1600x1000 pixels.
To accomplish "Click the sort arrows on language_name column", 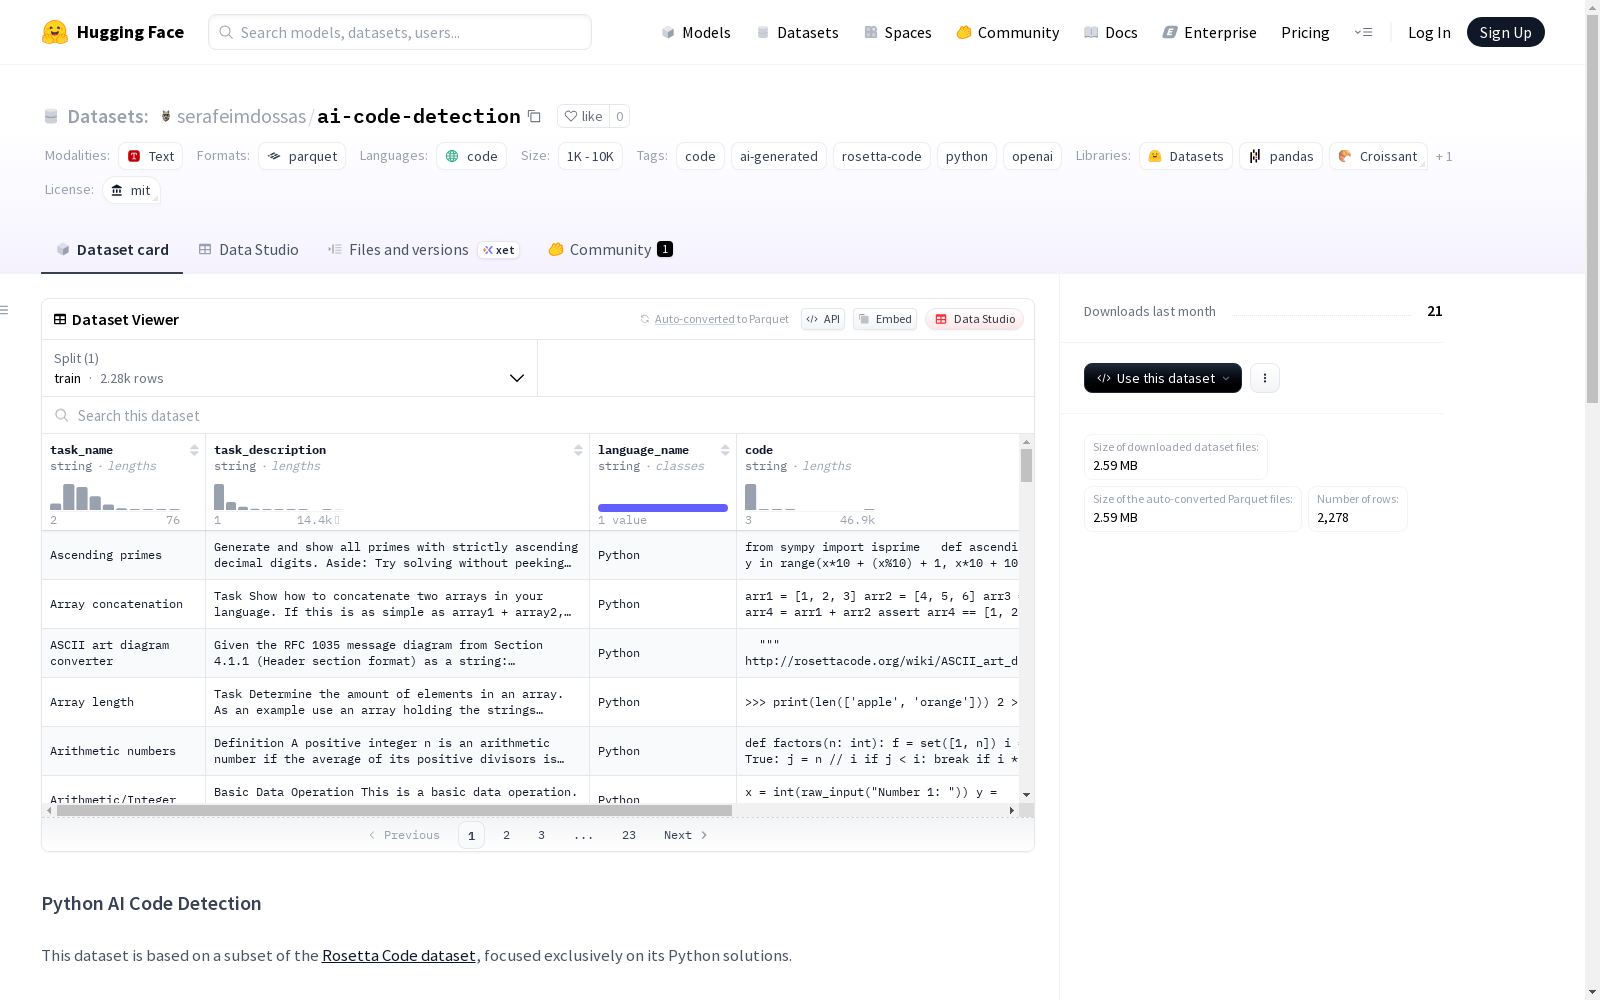I will pyautogui.click(x=725, y=450).
